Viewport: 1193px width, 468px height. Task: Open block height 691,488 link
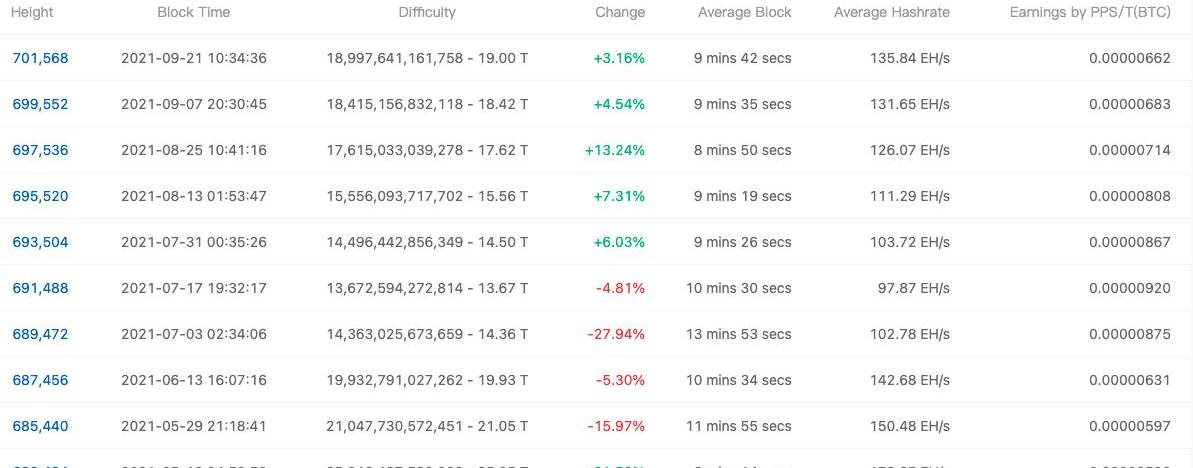point(40,288)
